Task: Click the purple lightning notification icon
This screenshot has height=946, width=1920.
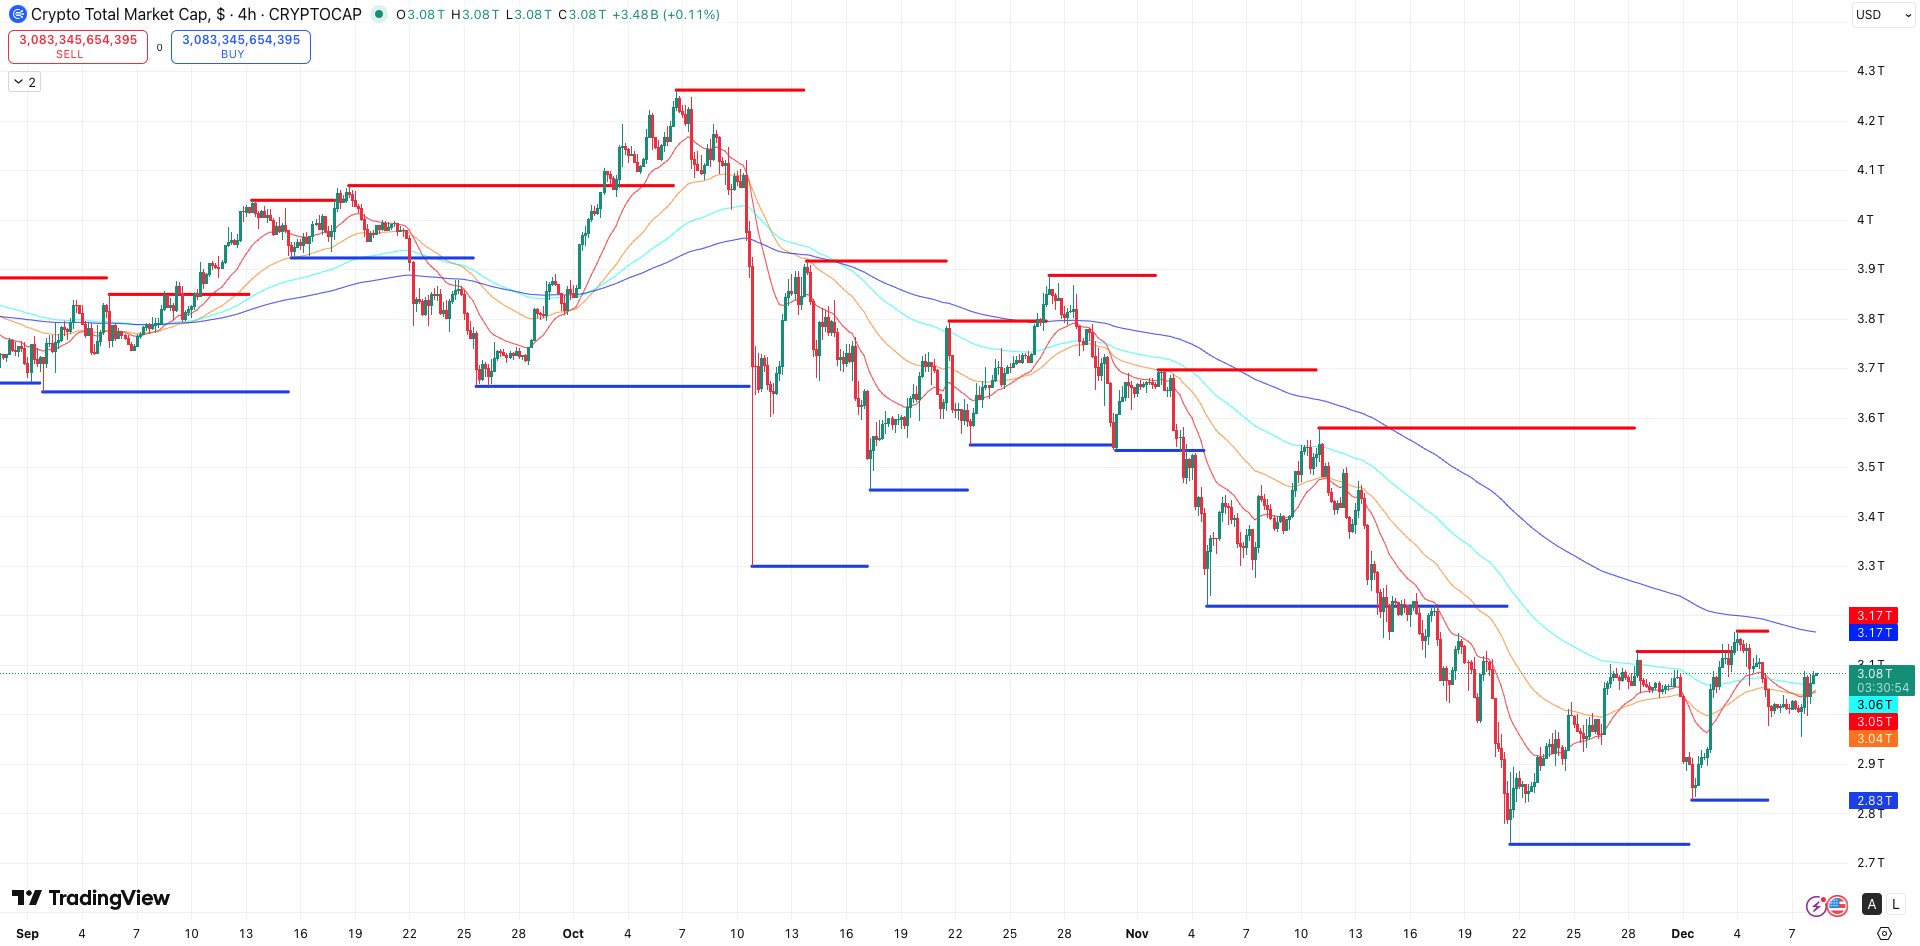Action: click(x=1816, y=905)
